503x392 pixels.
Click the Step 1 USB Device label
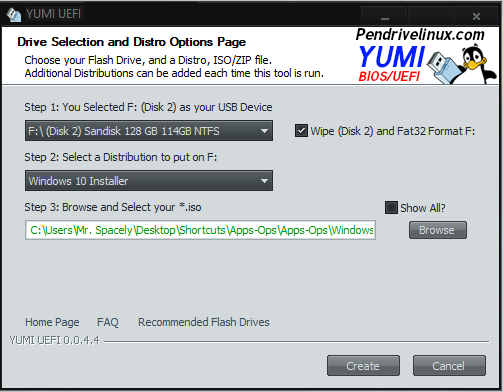point(148,107)
